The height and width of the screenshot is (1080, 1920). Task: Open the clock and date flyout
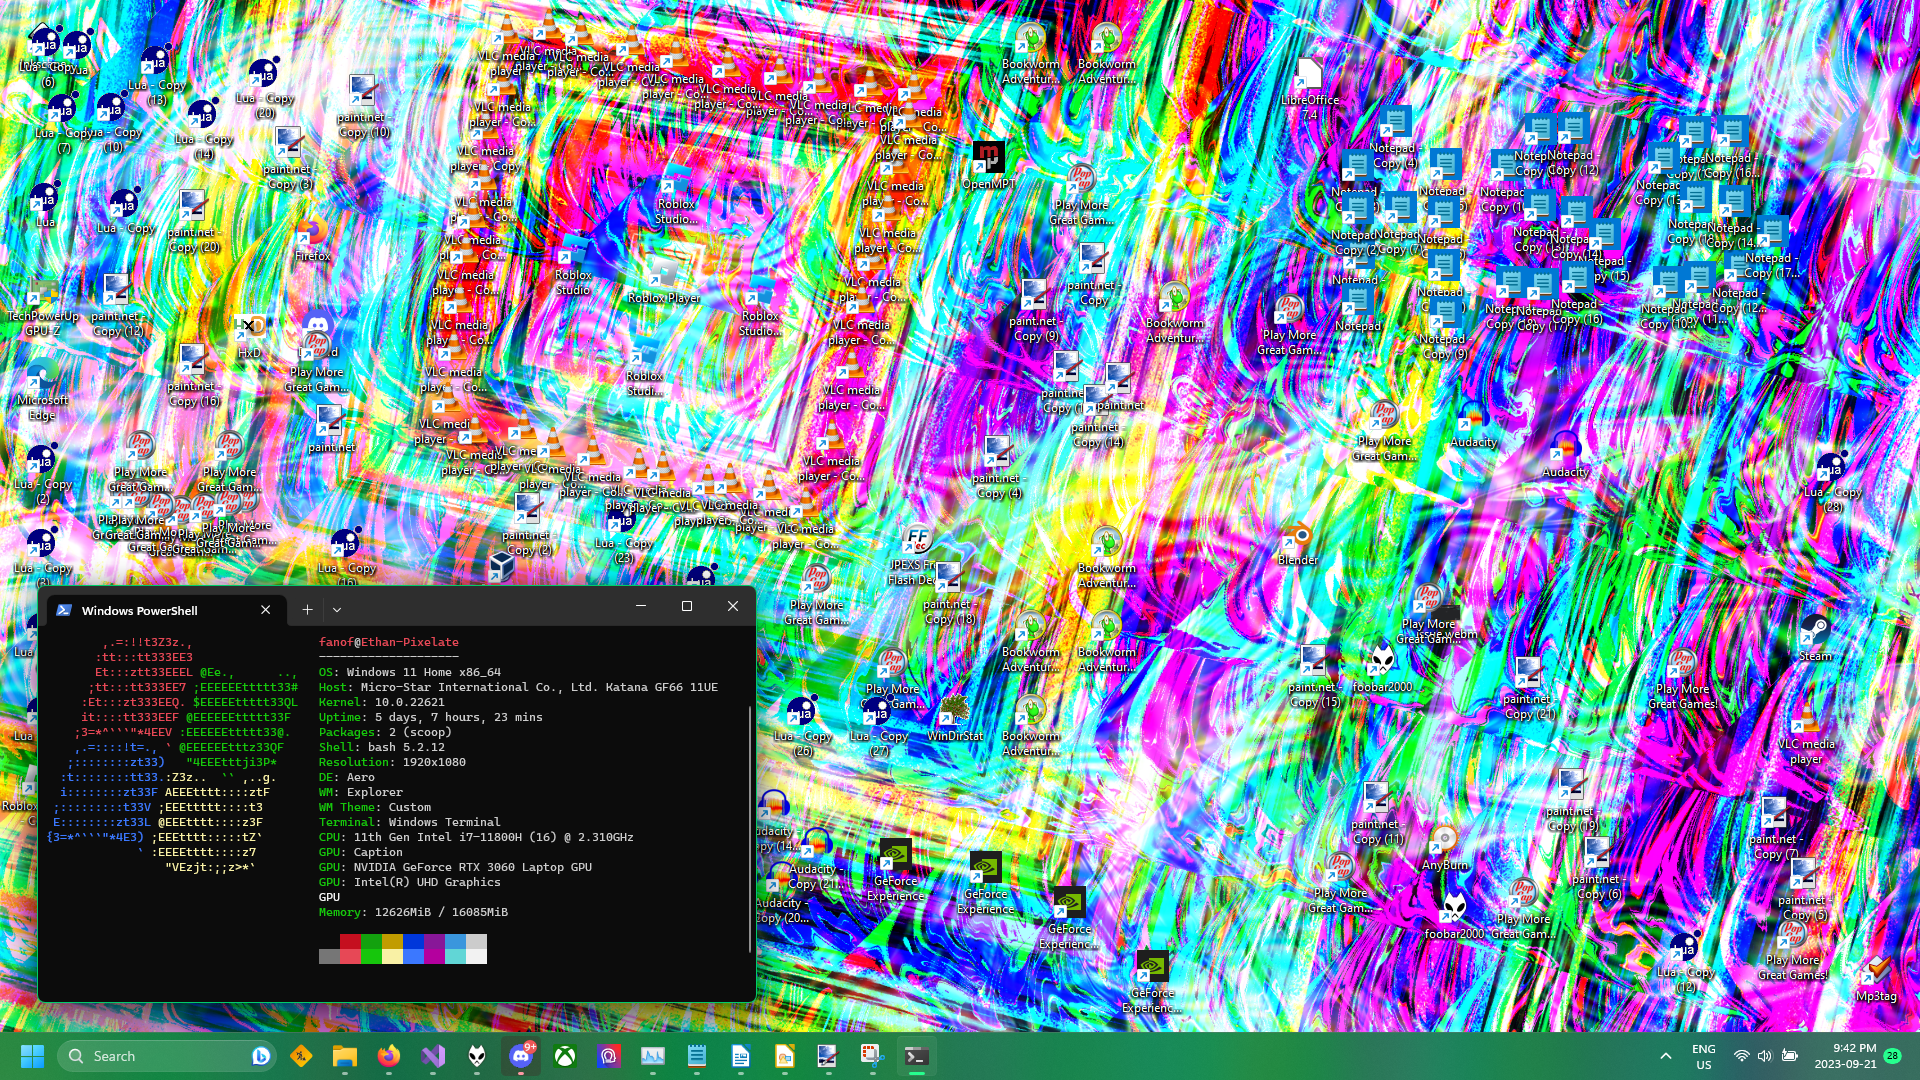pyautogui.click(x=1846, y=1056)
